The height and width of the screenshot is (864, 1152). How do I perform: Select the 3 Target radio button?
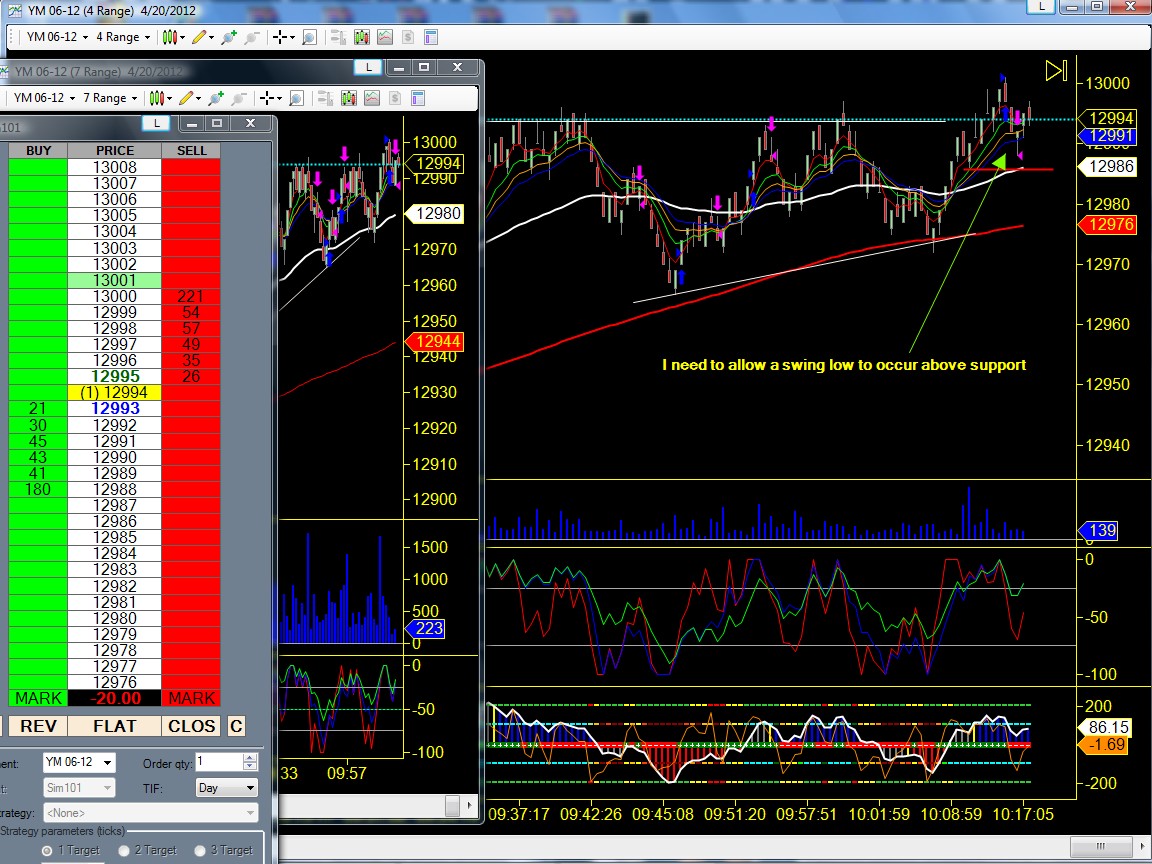(200, 850)
